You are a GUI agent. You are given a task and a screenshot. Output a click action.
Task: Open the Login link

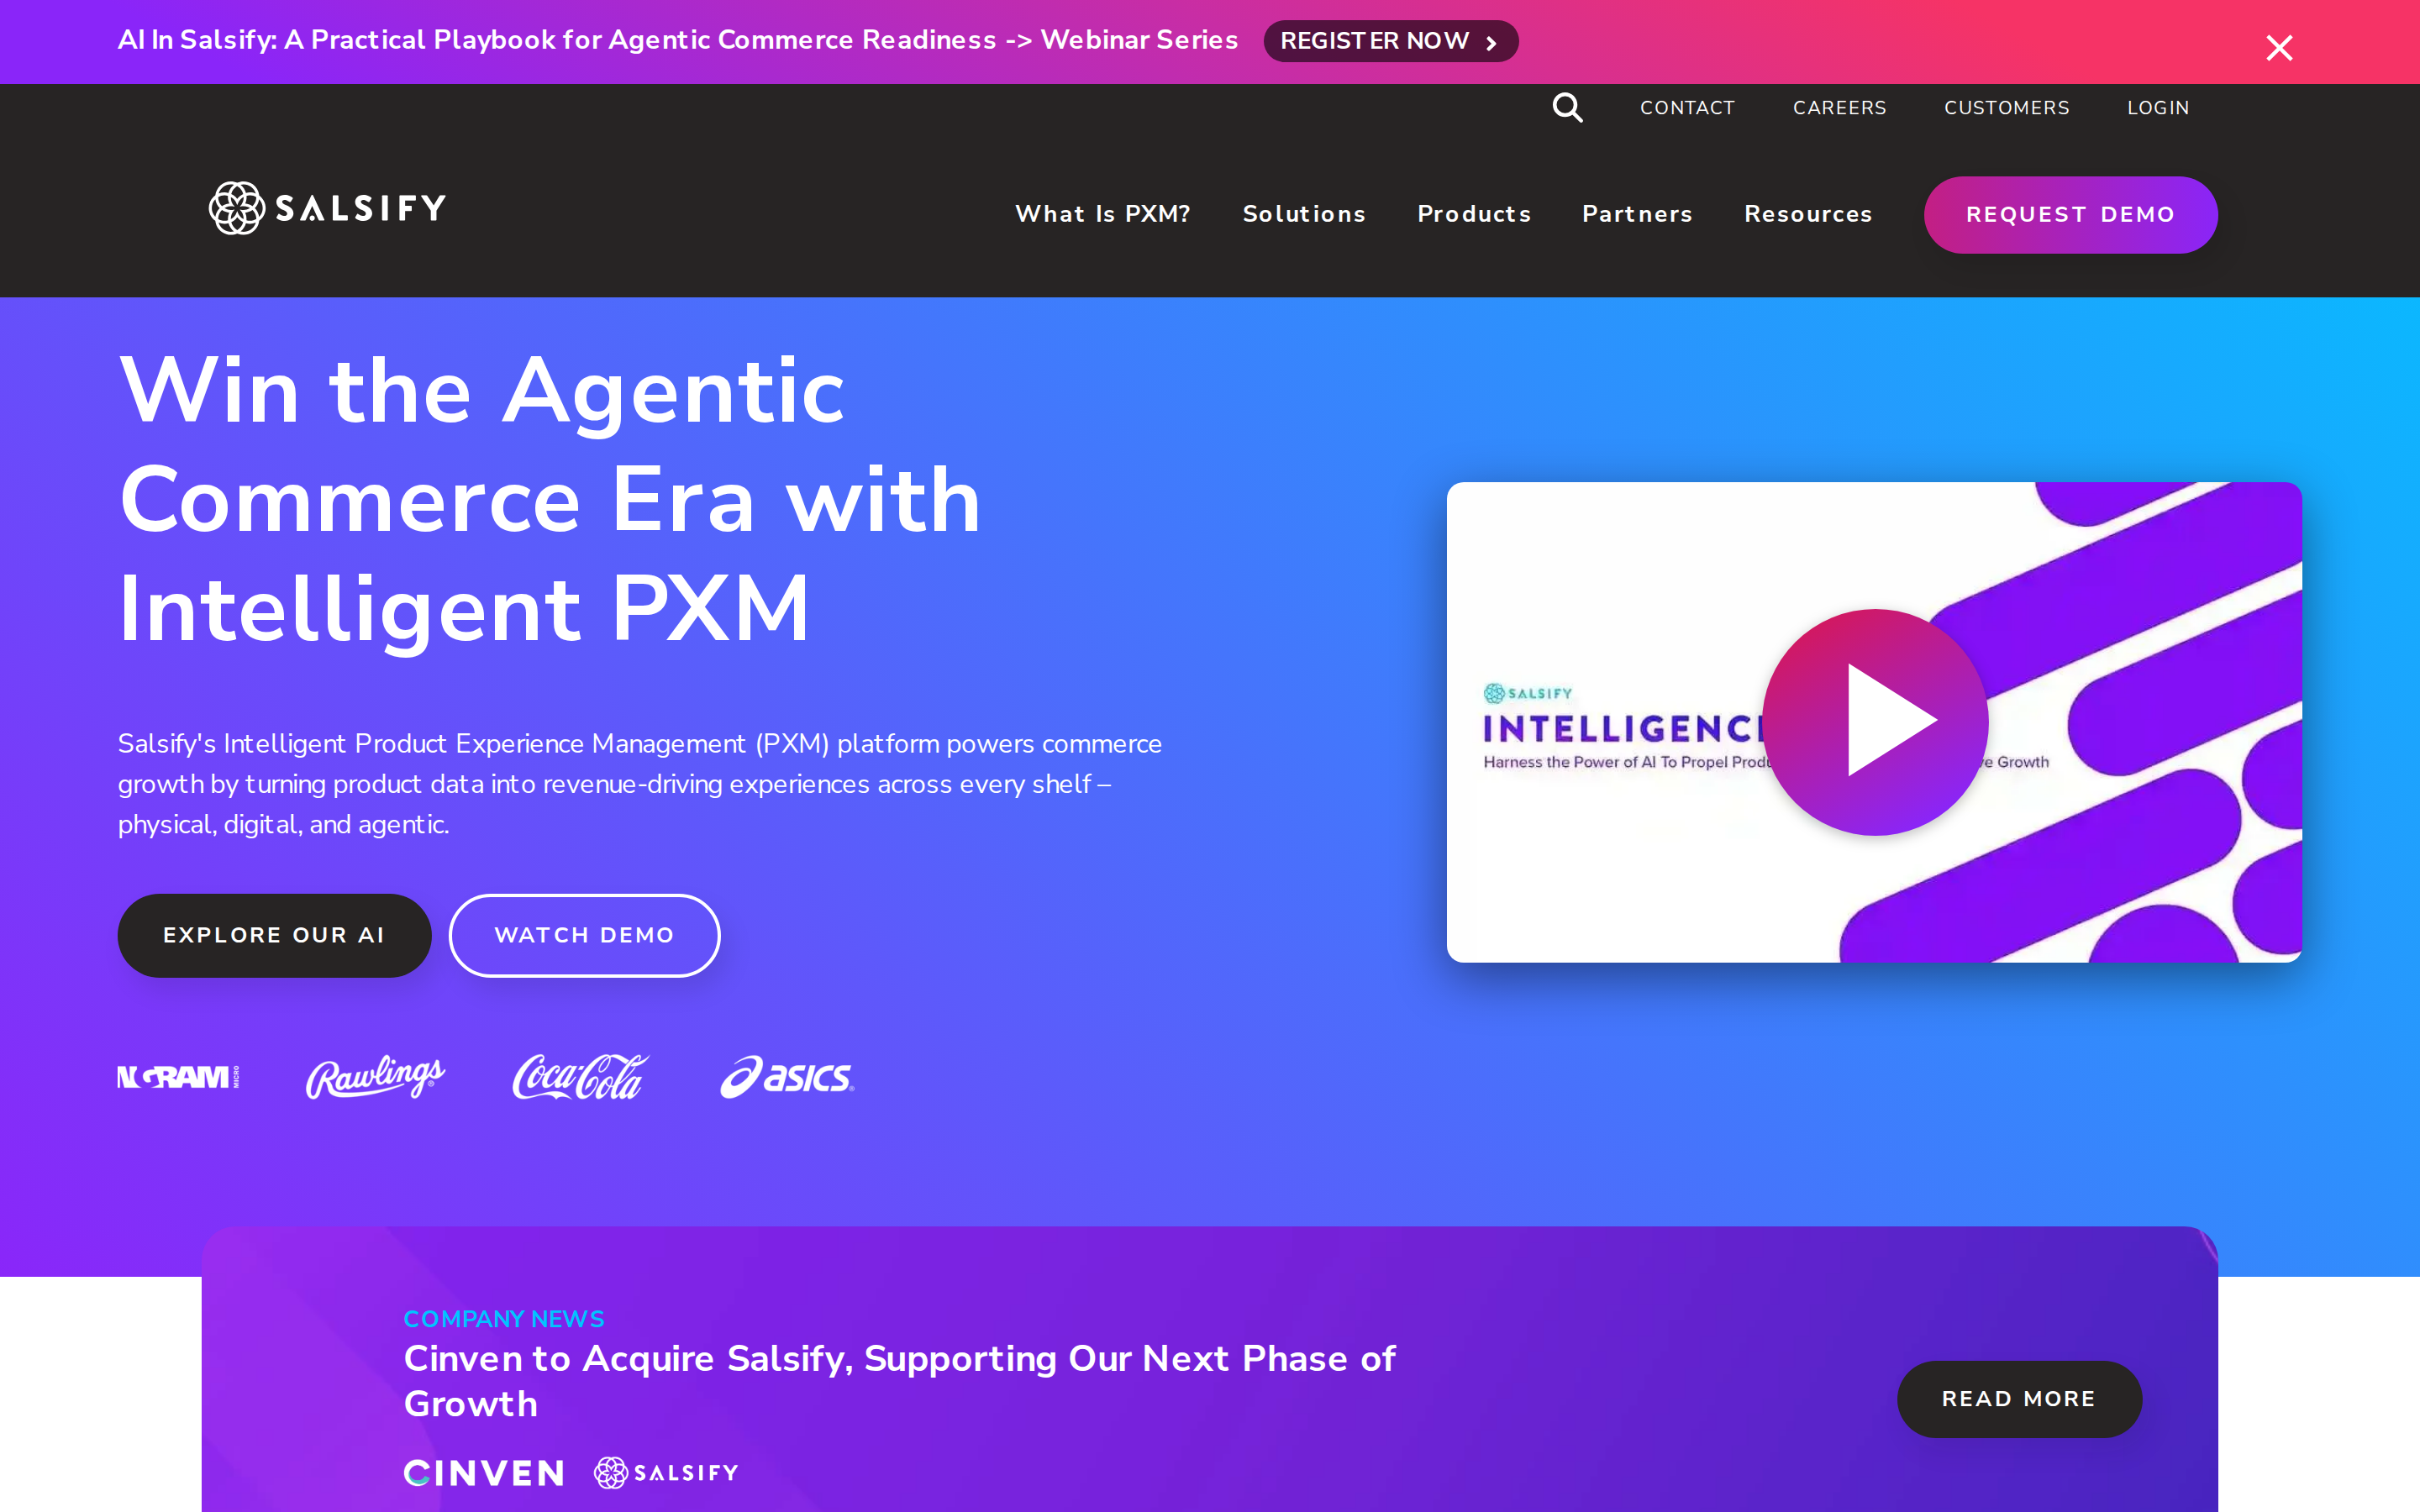2158,108
